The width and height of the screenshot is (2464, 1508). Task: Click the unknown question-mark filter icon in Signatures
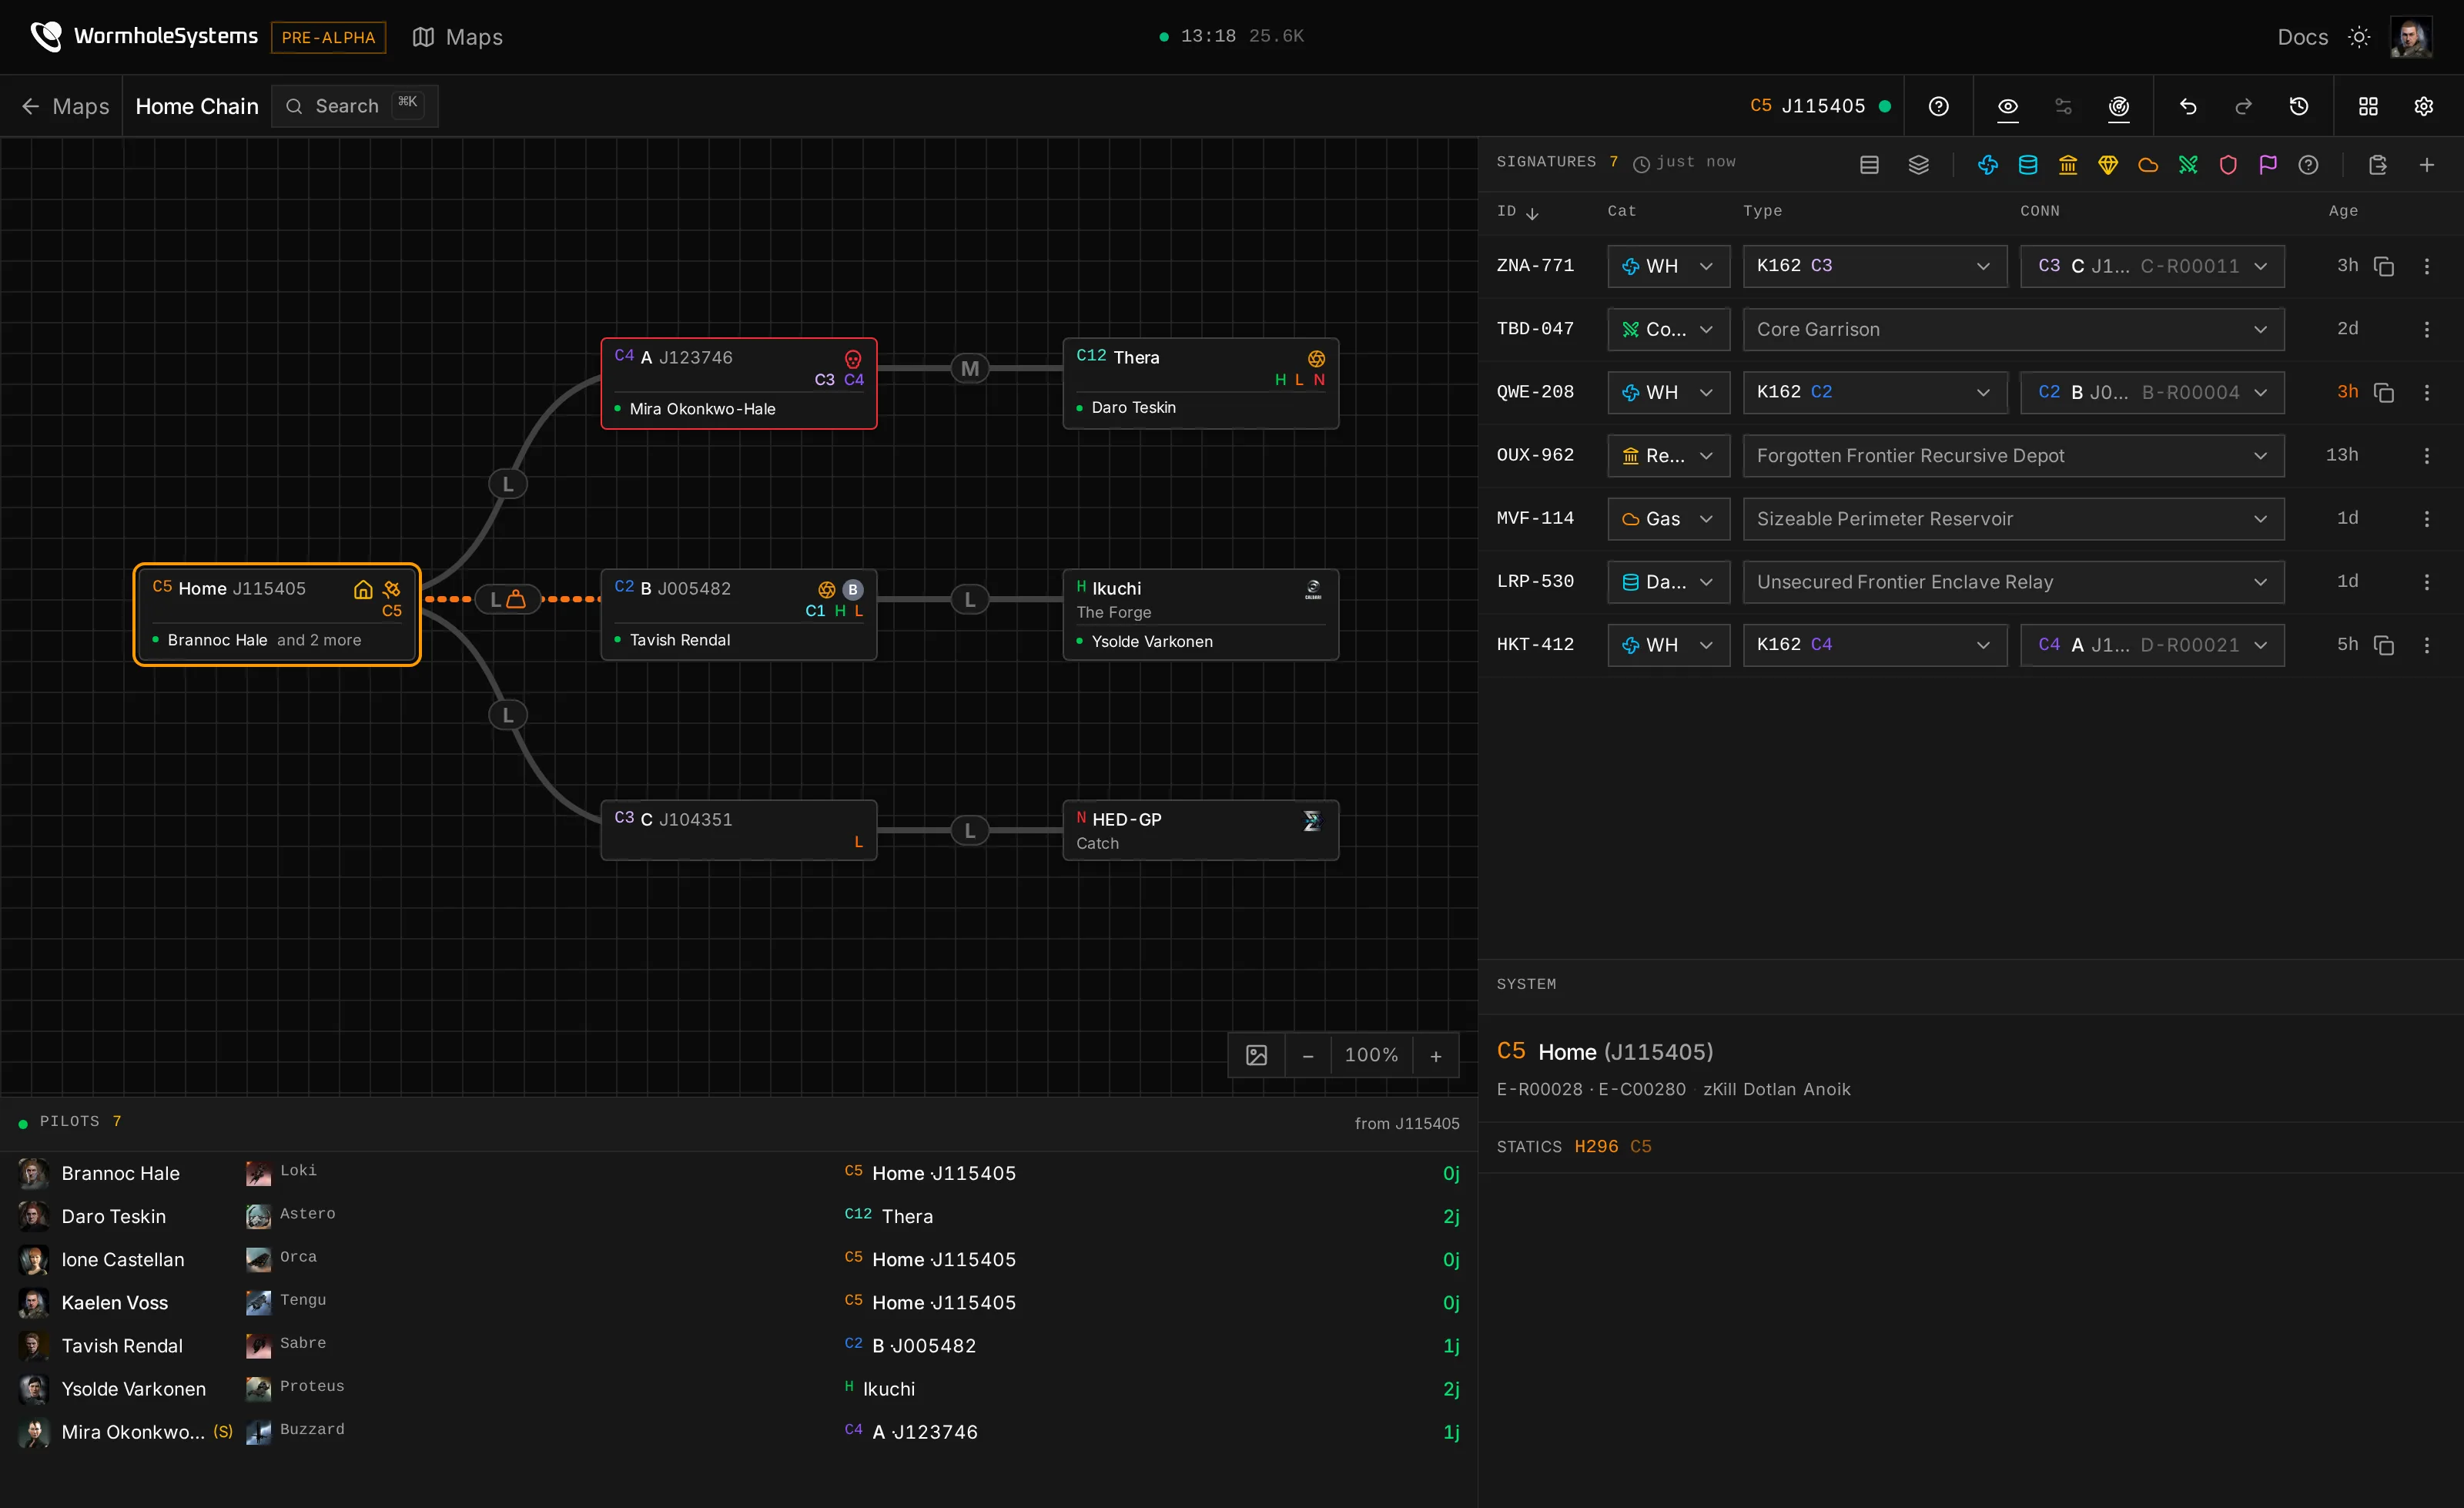(x=2308, y=165)
